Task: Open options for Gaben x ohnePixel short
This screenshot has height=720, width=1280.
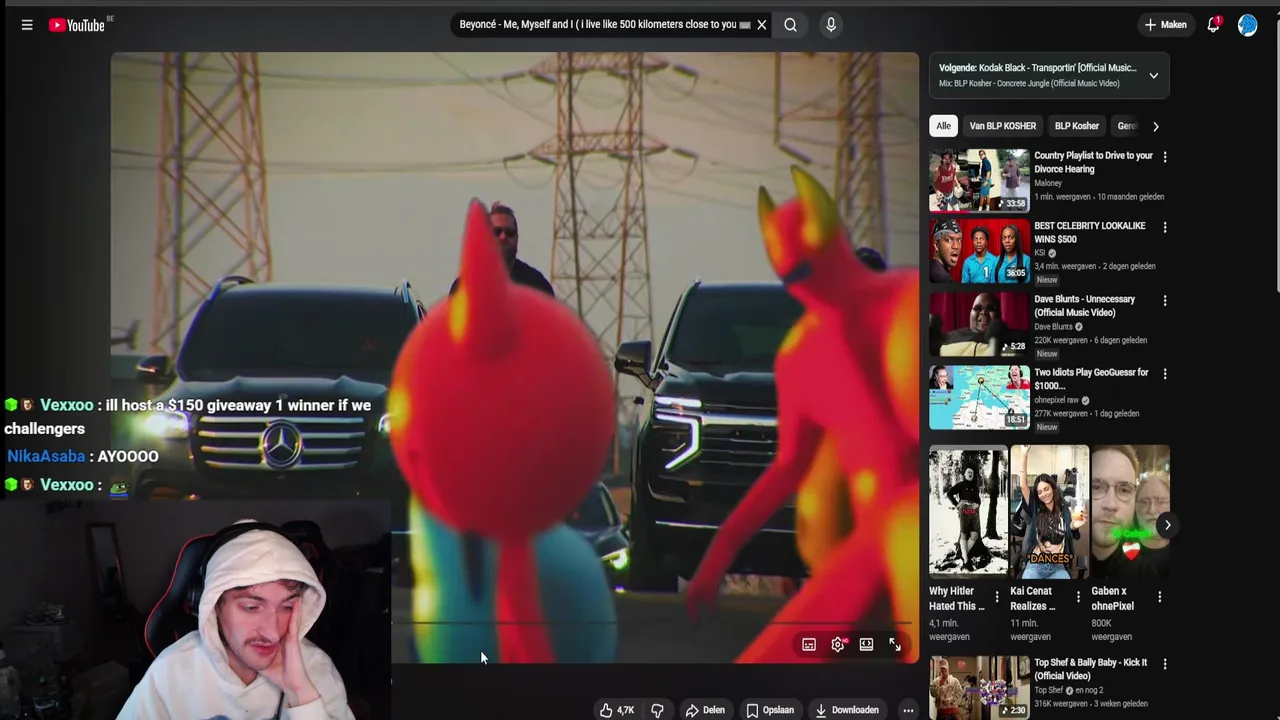Action: 1159,597
